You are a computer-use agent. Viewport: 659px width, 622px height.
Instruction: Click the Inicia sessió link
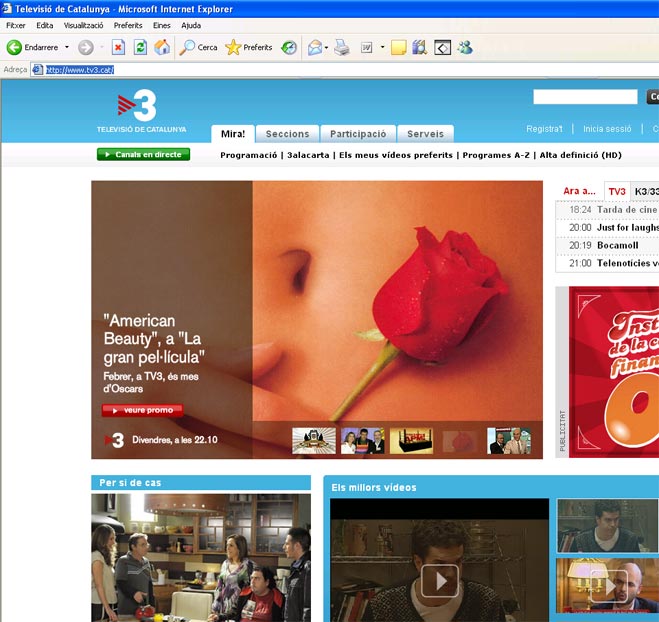point(607,129)
